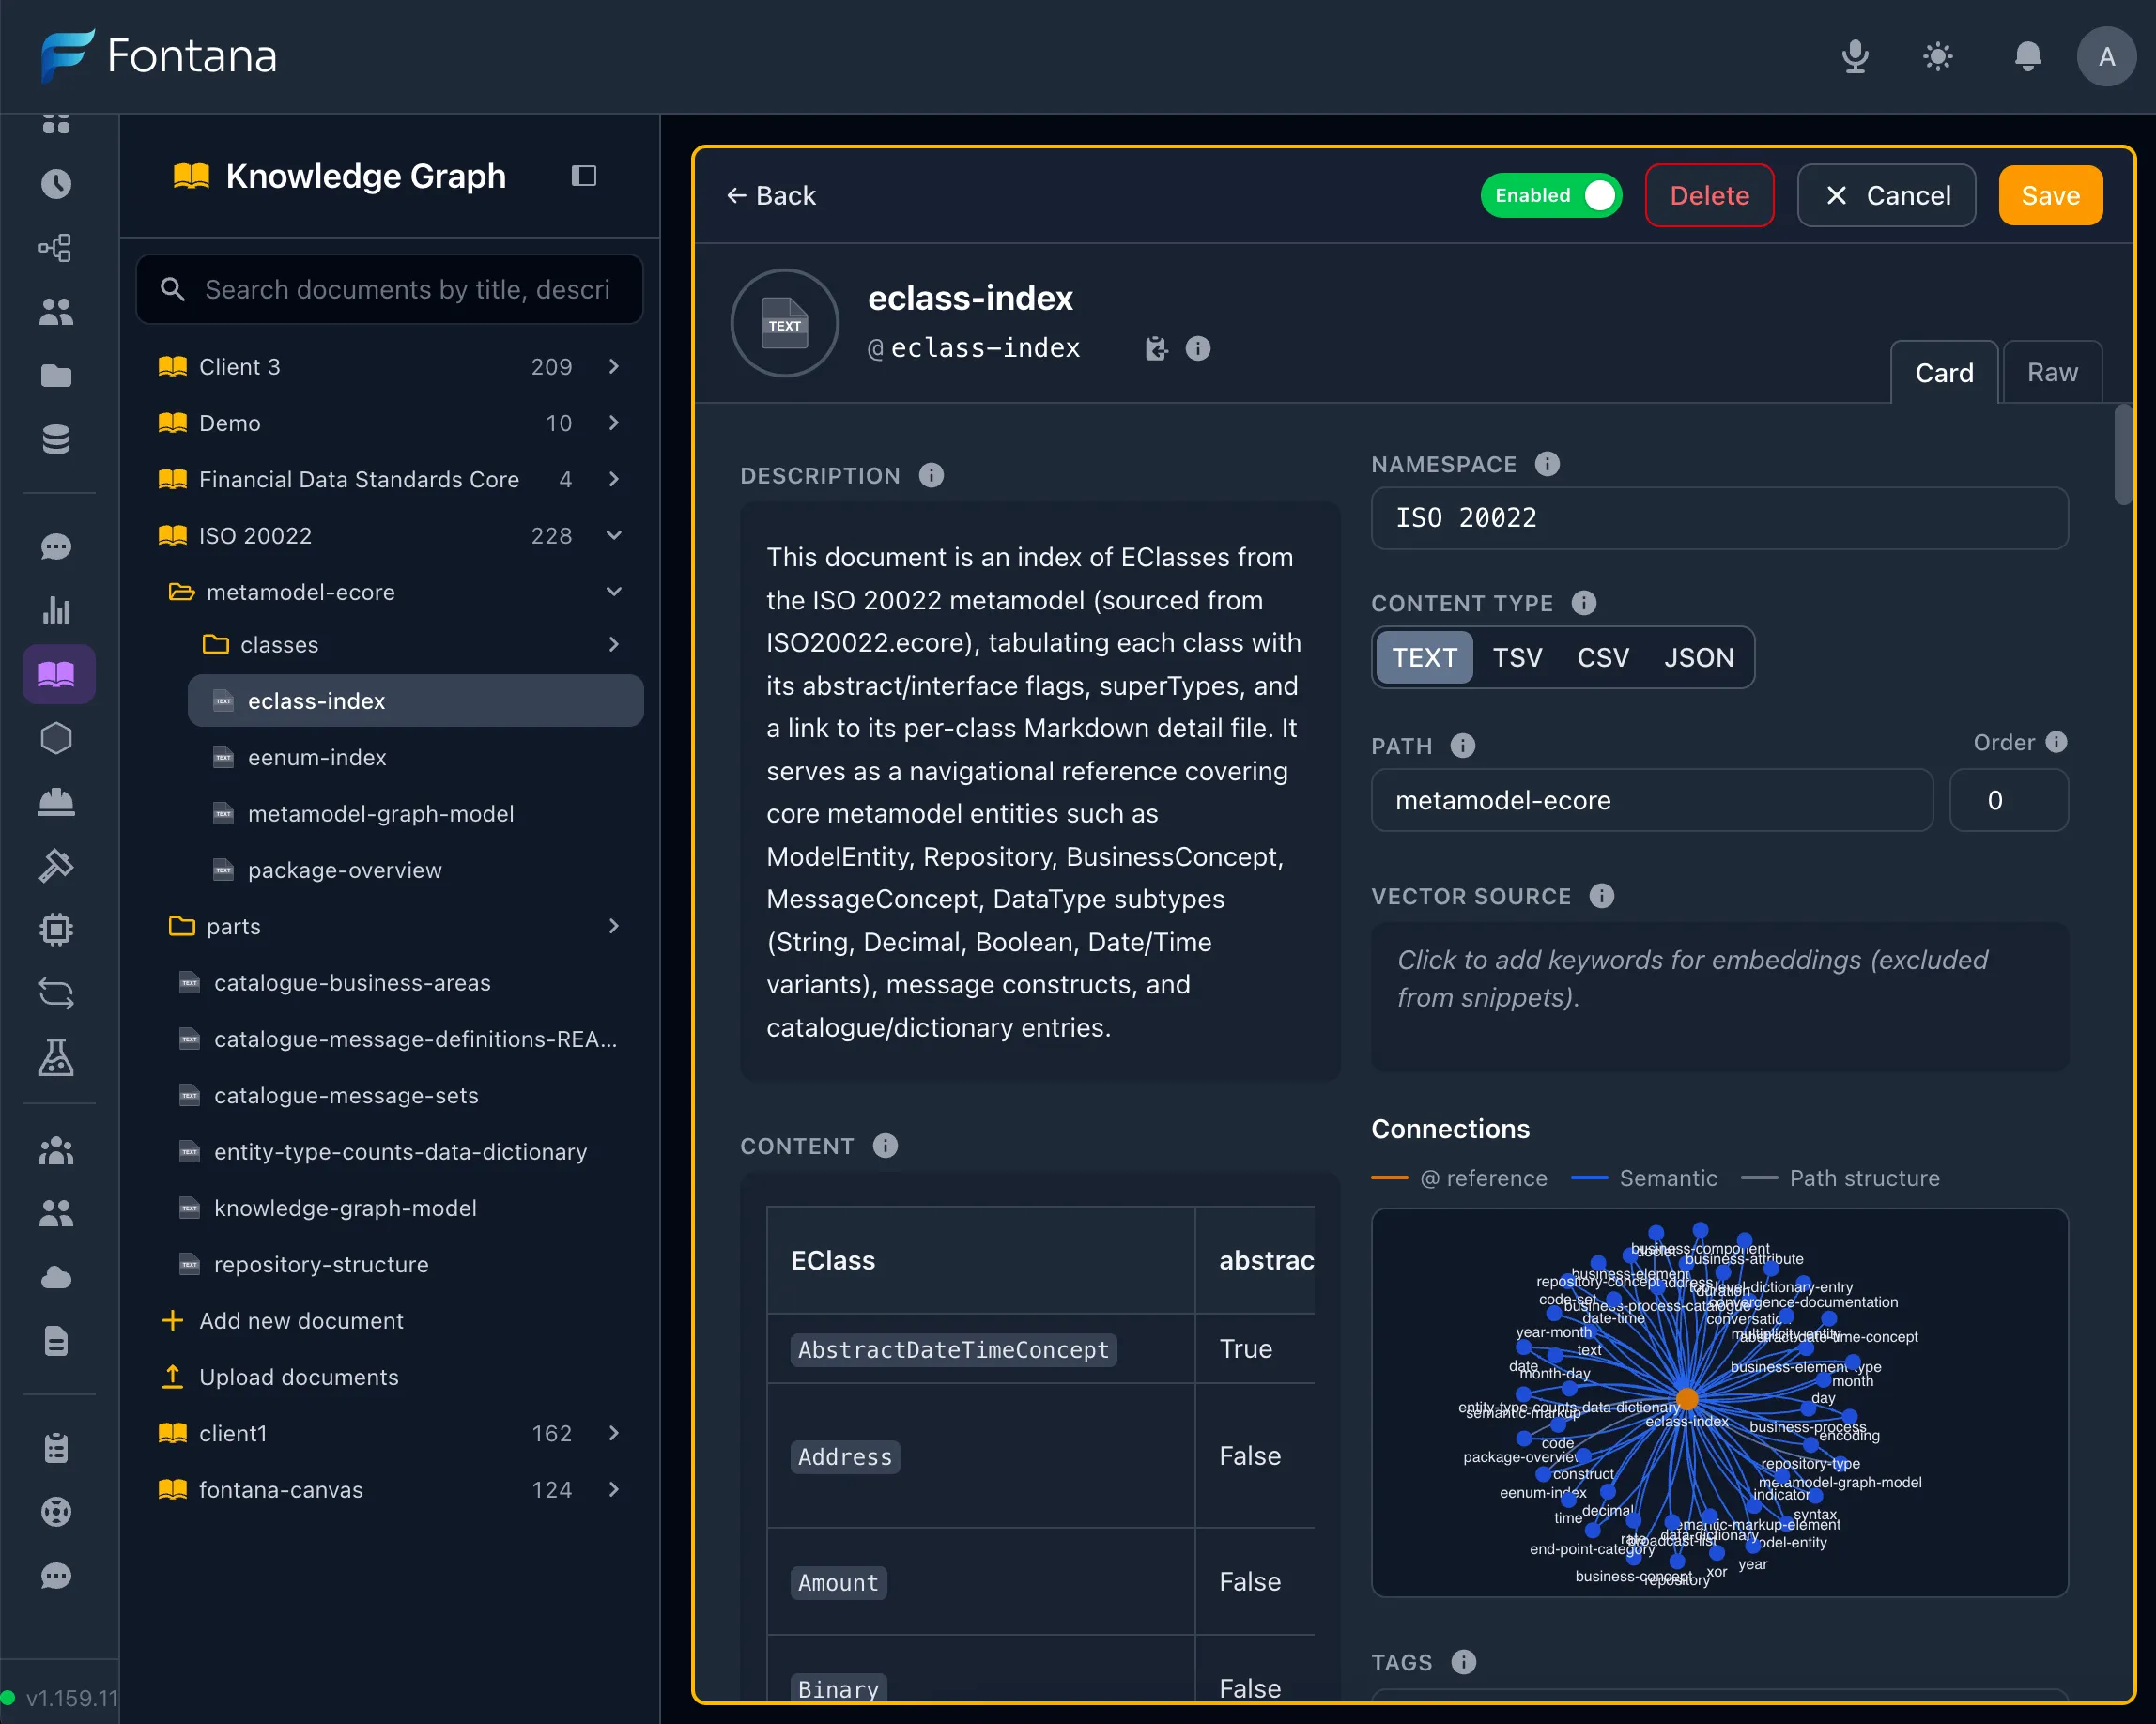Open the document sidebar icon
2156x1724 pixels.
pos(56,1341)
